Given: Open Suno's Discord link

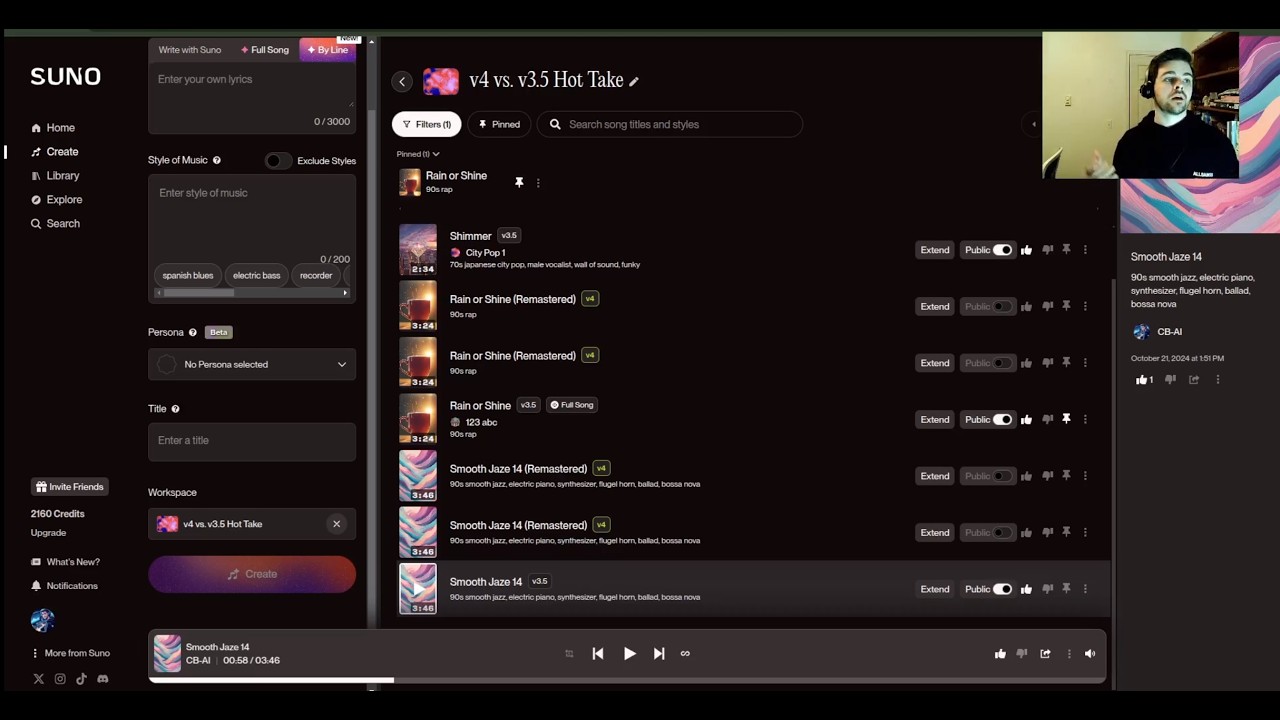Looking at the screenshot, I should (102, 679).
